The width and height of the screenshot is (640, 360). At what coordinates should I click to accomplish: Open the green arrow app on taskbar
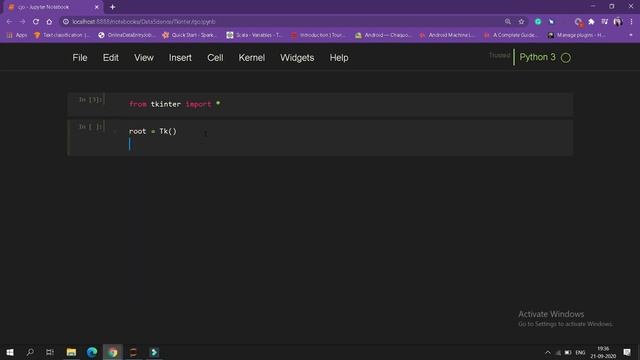(x=154, y=352)
